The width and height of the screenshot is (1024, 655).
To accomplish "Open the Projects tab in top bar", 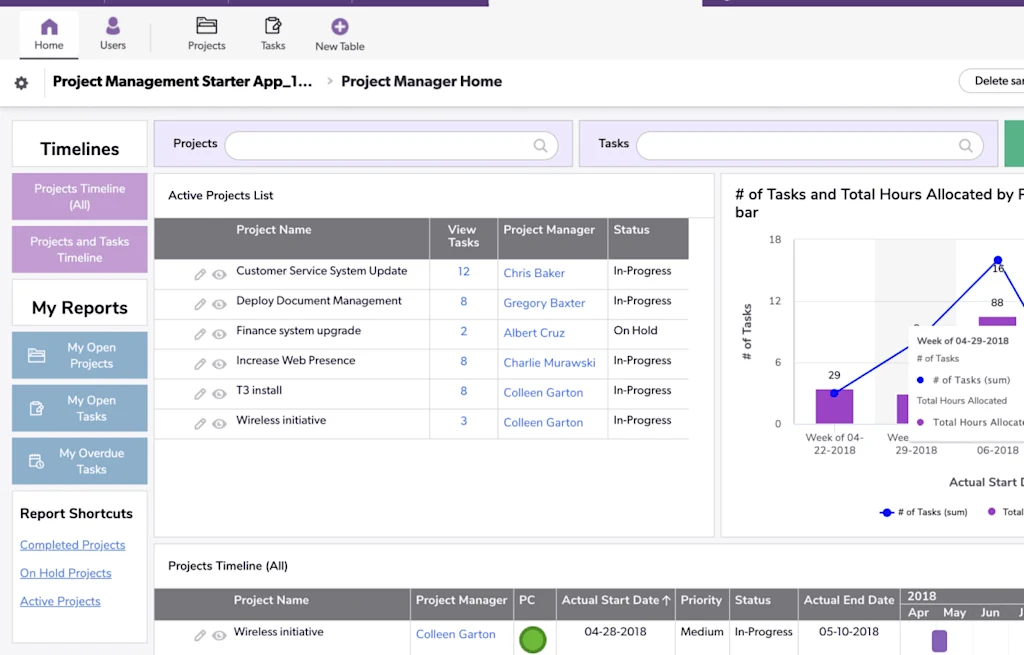I will (206, 35).
